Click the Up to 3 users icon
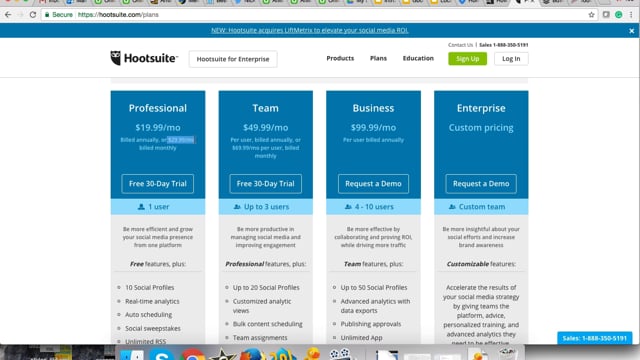This screenshot has width=640, height=360. (x=237, y=207)
